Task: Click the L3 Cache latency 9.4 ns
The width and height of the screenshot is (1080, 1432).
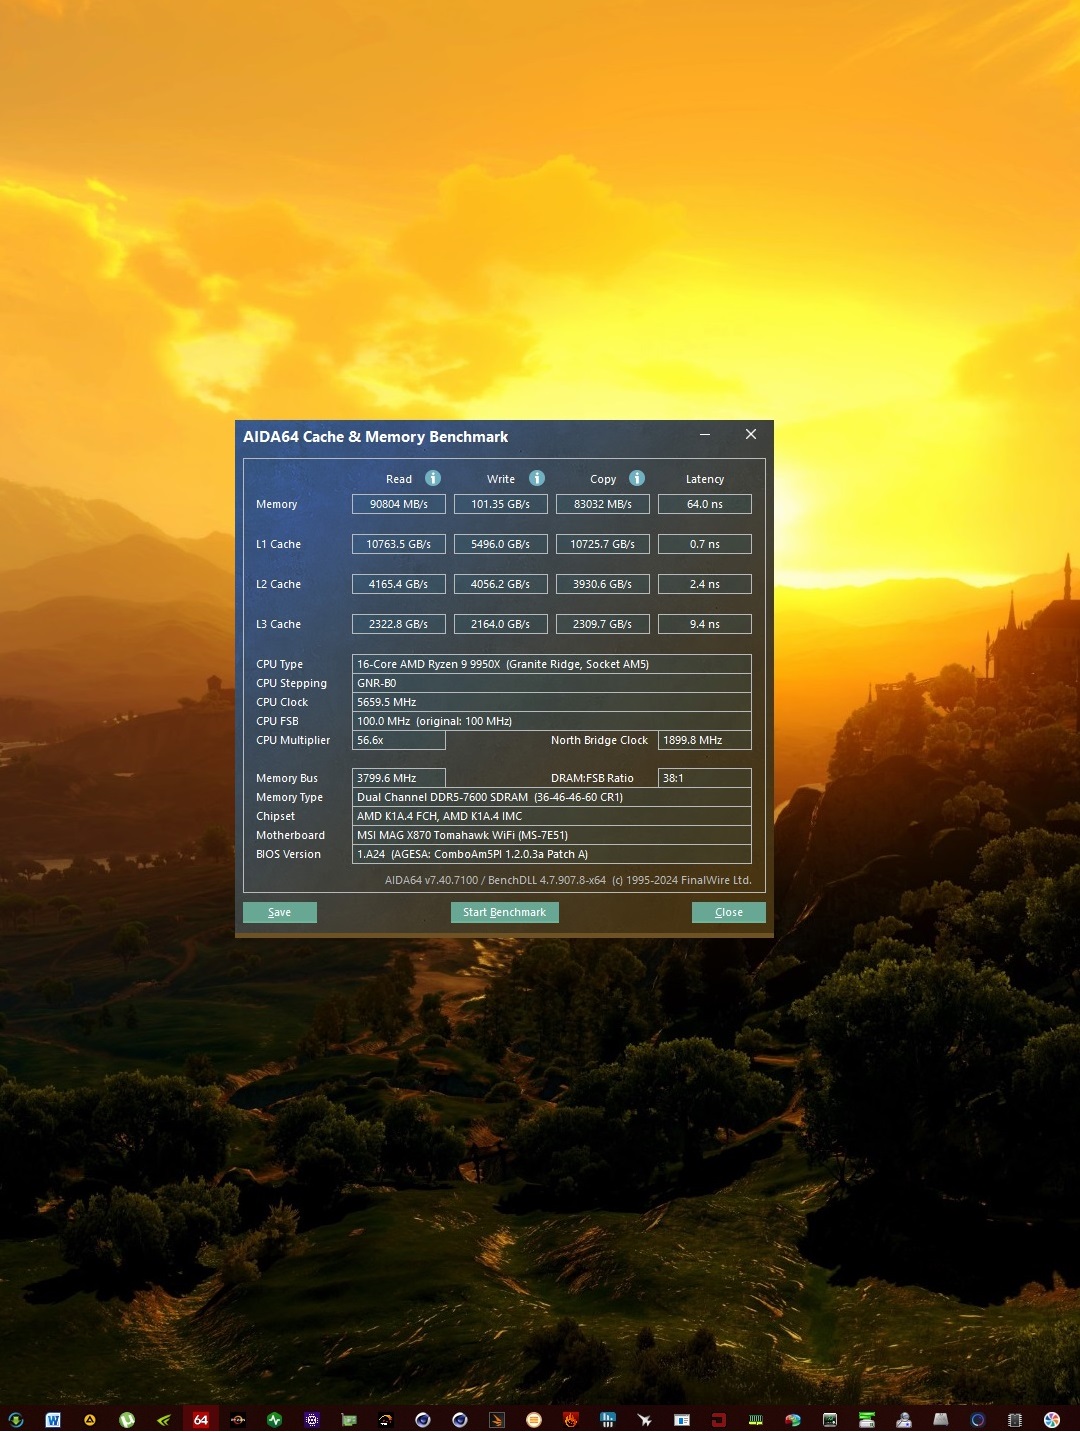Action: 705,624
